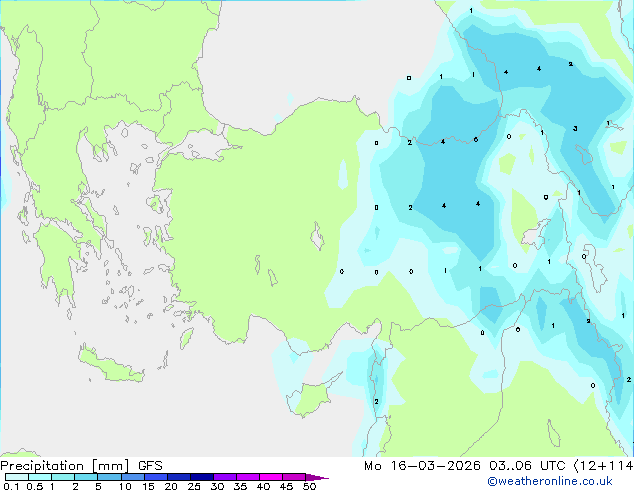Select legend swatch between 5 and 10
Screen dimensions: 634x490
tap(109, 477)
